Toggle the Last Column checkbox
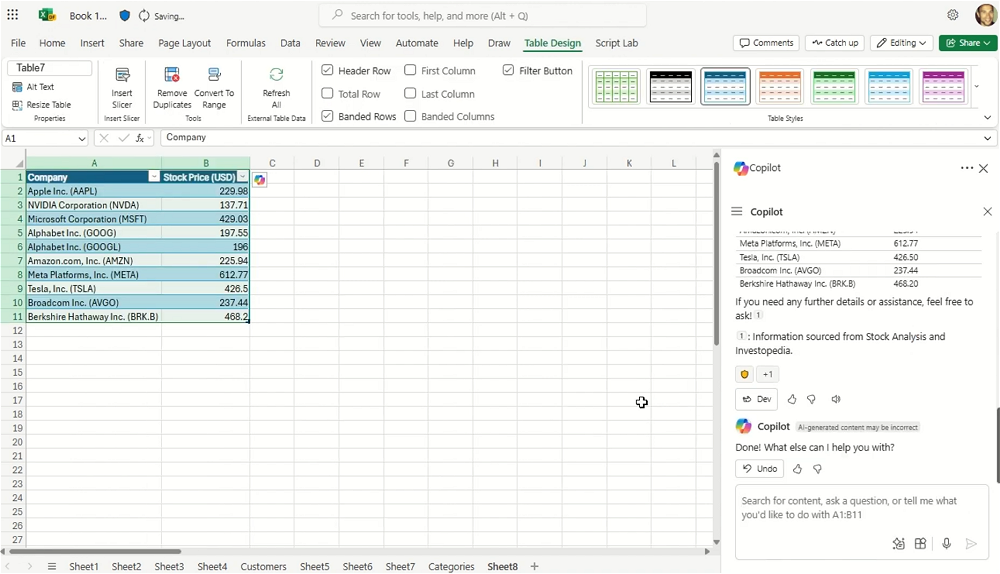The height and width of the screenshot is (574, 1000). pyautogui.click(x=410, y=93)
